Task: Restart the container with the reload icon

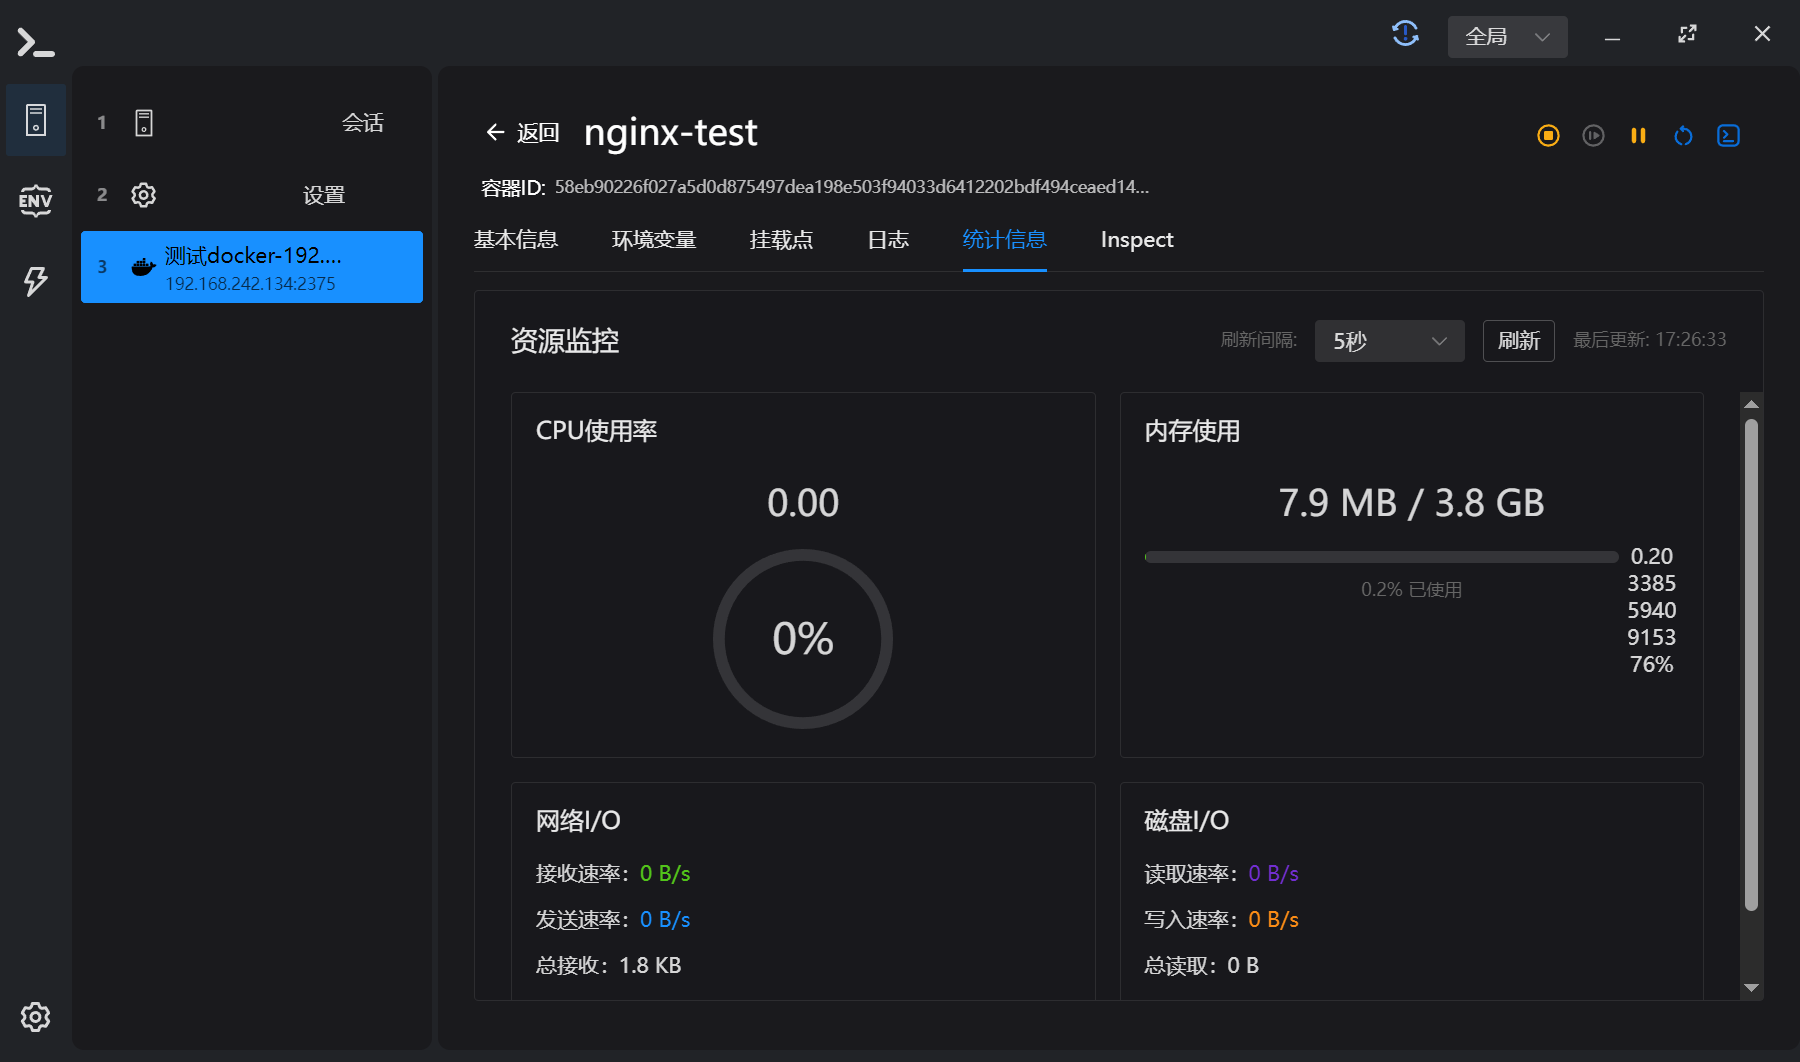Action: (1683, 136)
